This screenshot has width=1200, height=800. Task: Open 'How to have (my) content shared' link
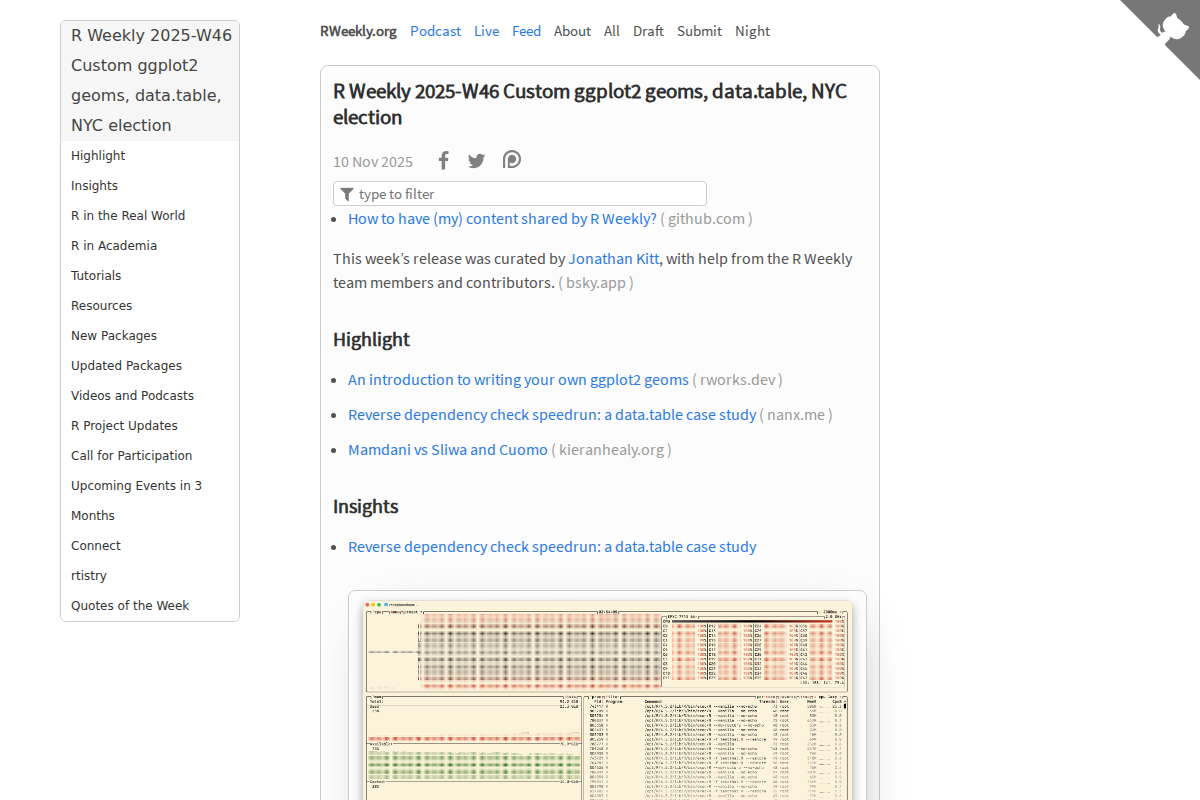tap(502, 219)
